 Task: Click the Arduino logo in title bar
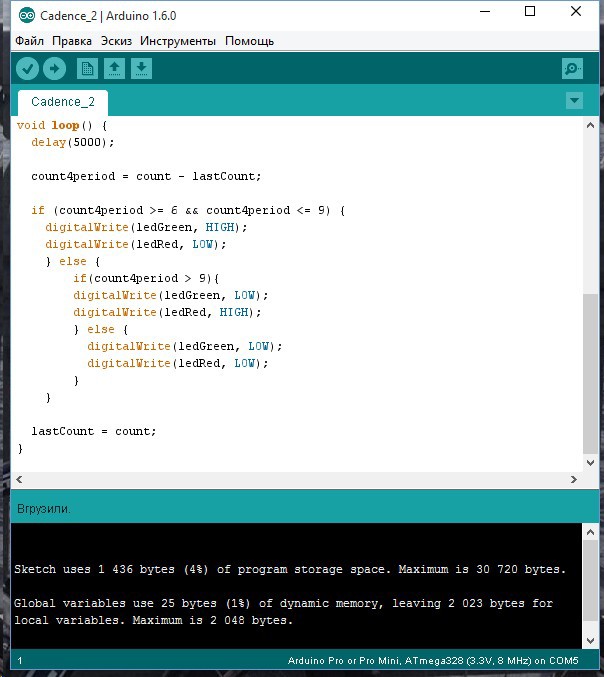(x=27, y=16)
